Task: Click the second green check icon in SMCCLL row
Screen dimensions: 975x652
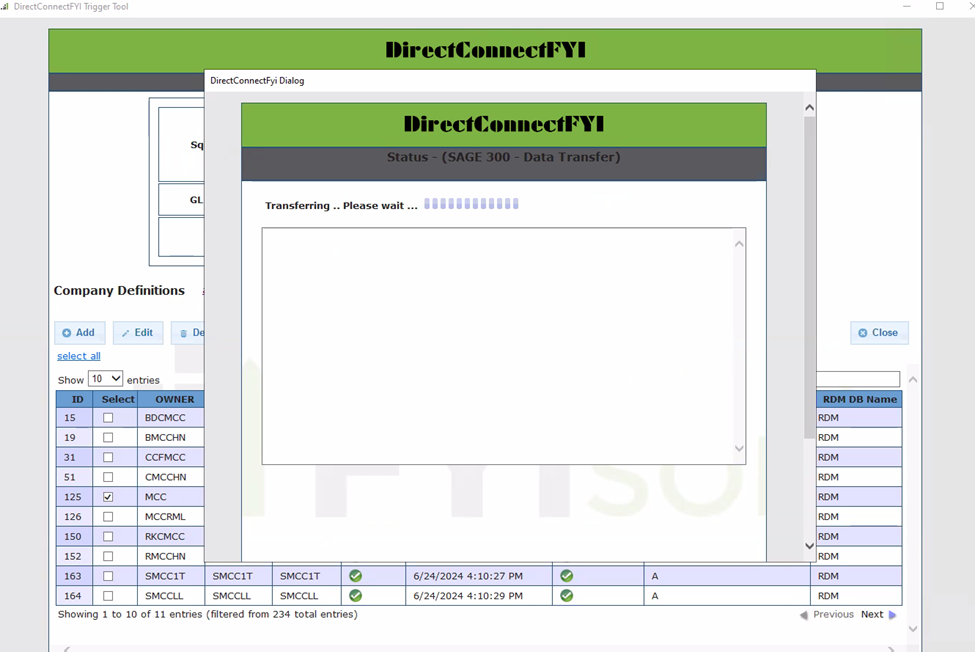Action: (566, 595)
